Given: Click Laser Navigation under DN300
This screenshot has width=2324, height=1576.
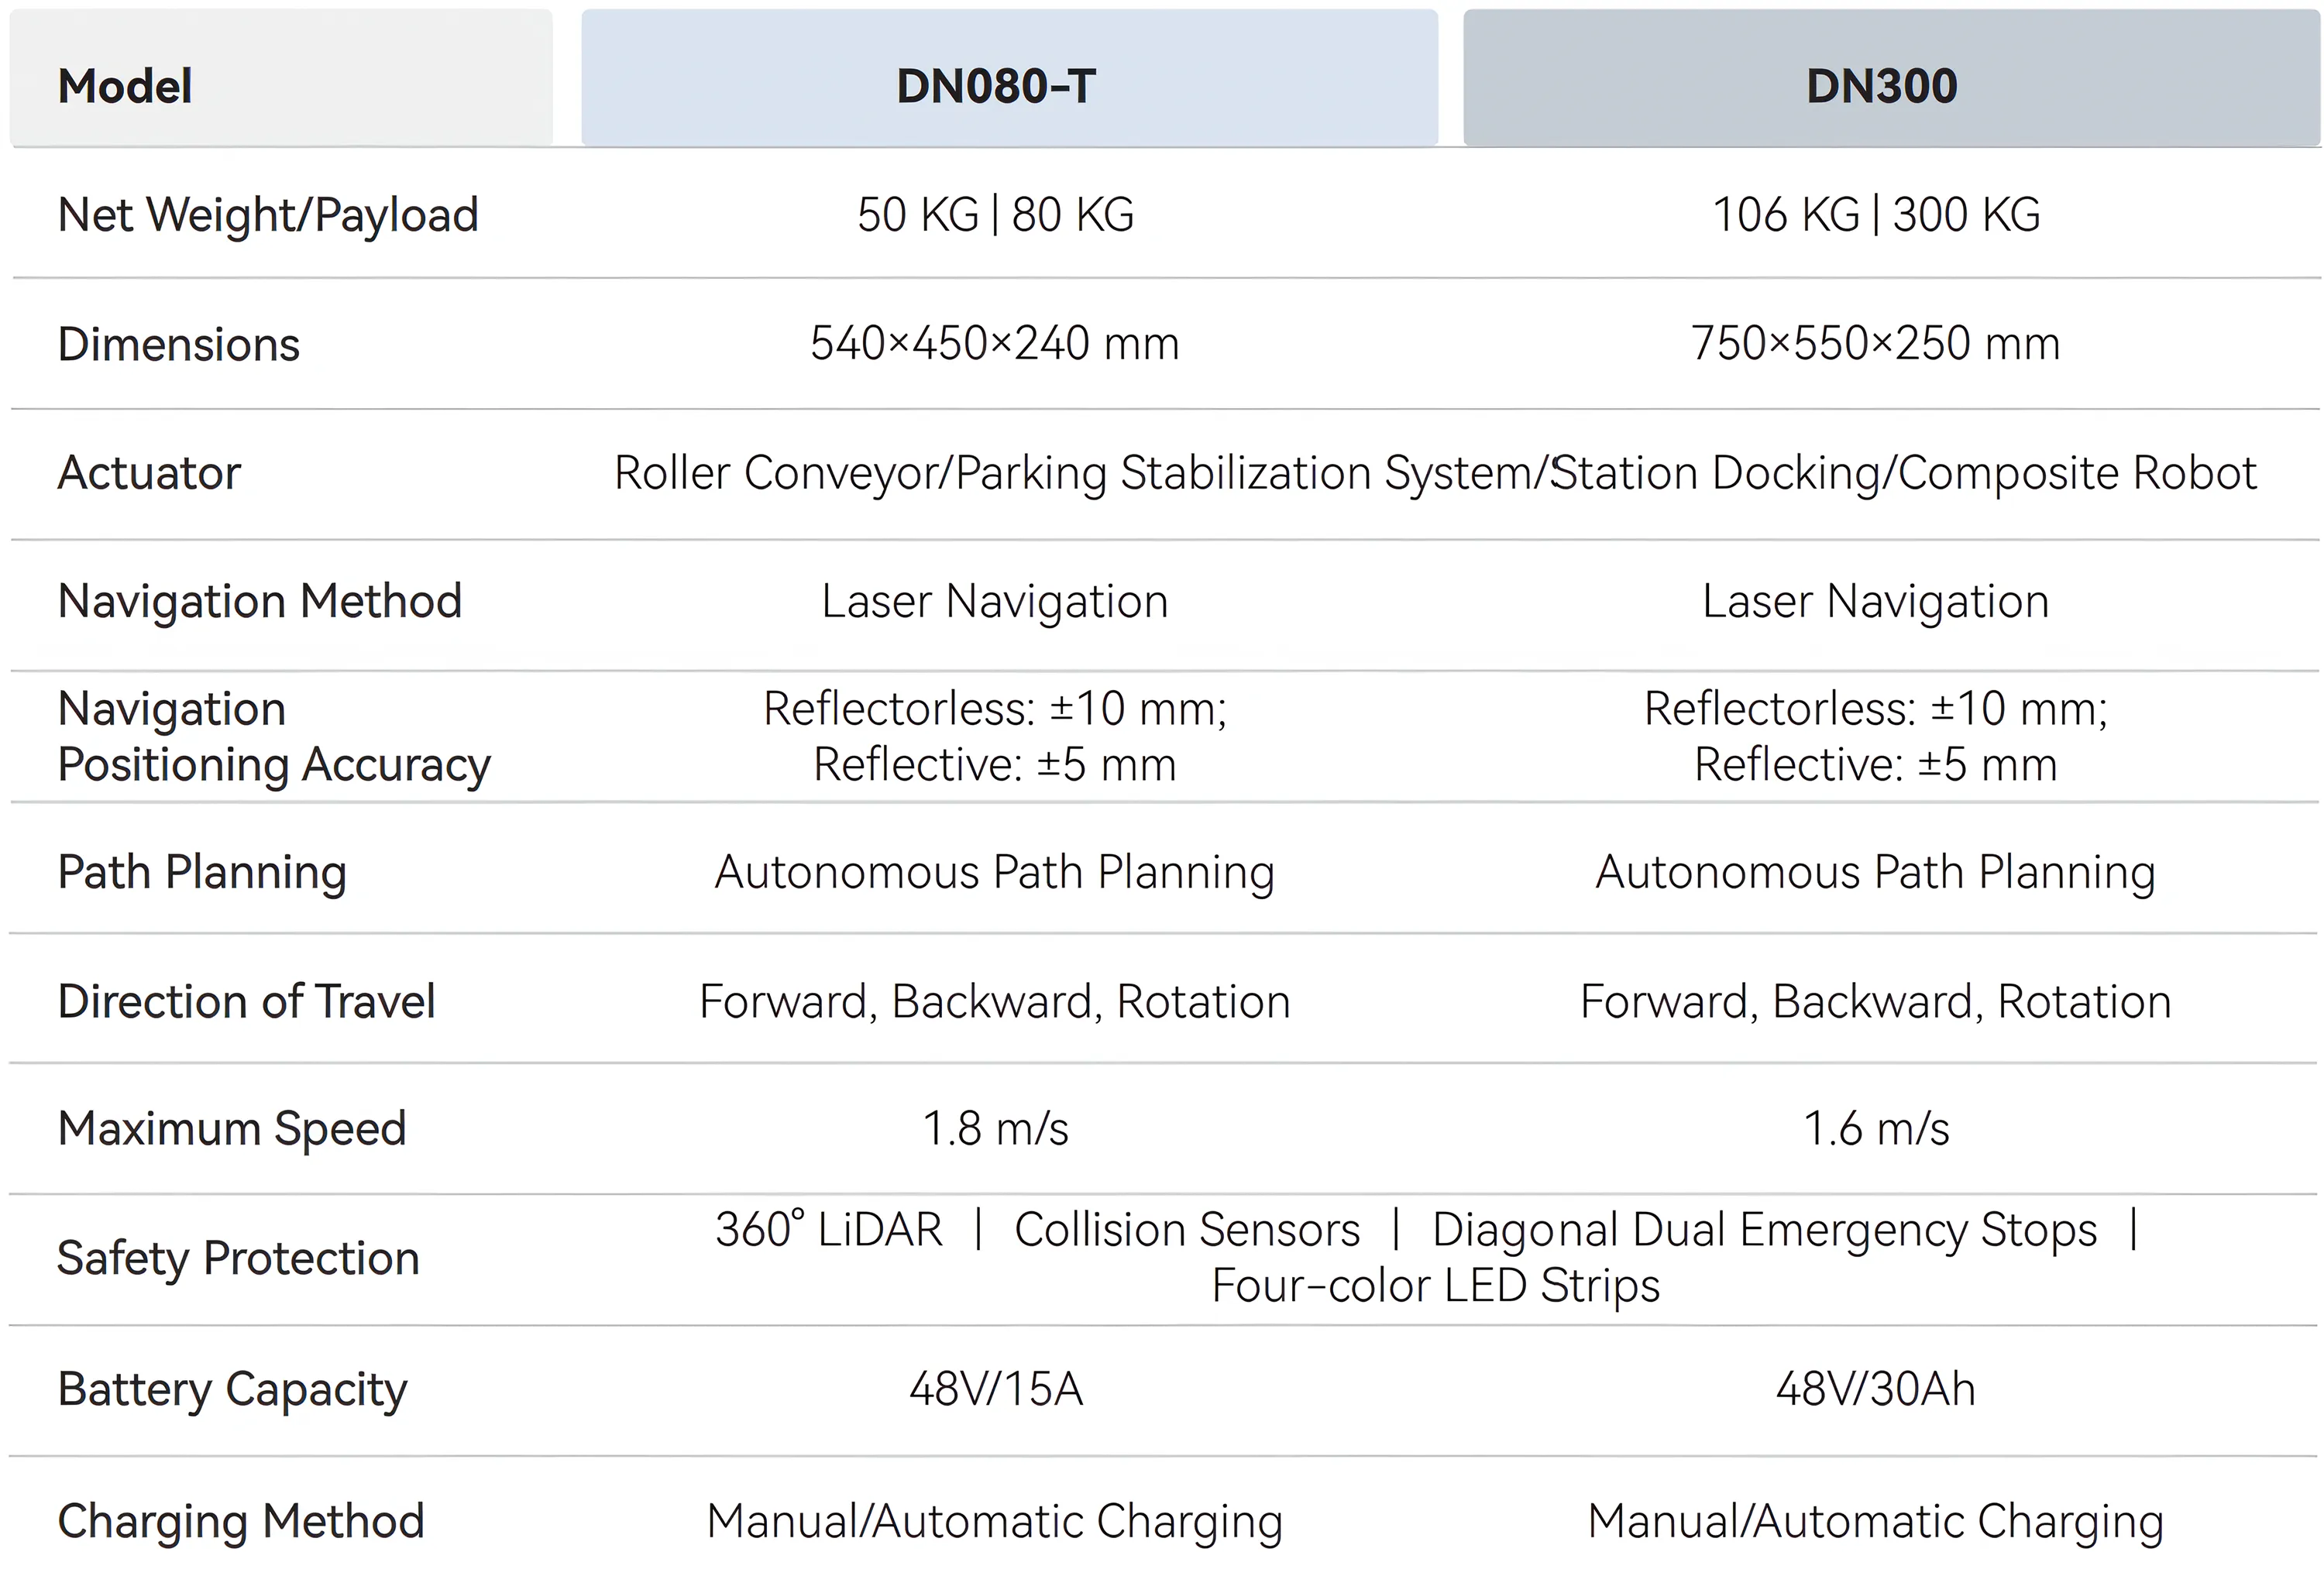Looking at the screenshot, I should coord(1876,602).
